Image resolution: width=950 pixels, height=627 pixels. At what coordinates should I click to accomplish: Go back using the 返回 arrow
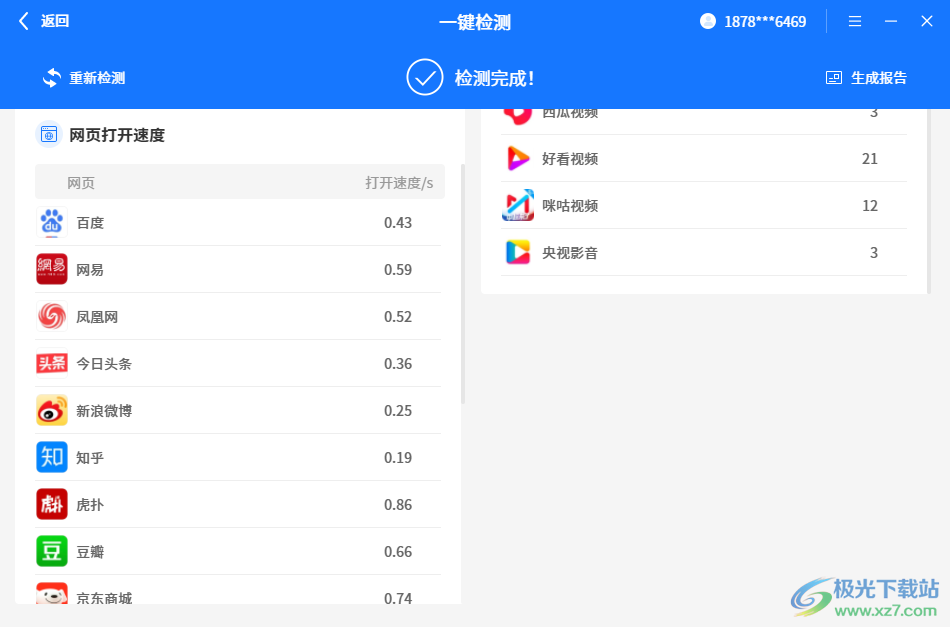(x=24, y=21)
